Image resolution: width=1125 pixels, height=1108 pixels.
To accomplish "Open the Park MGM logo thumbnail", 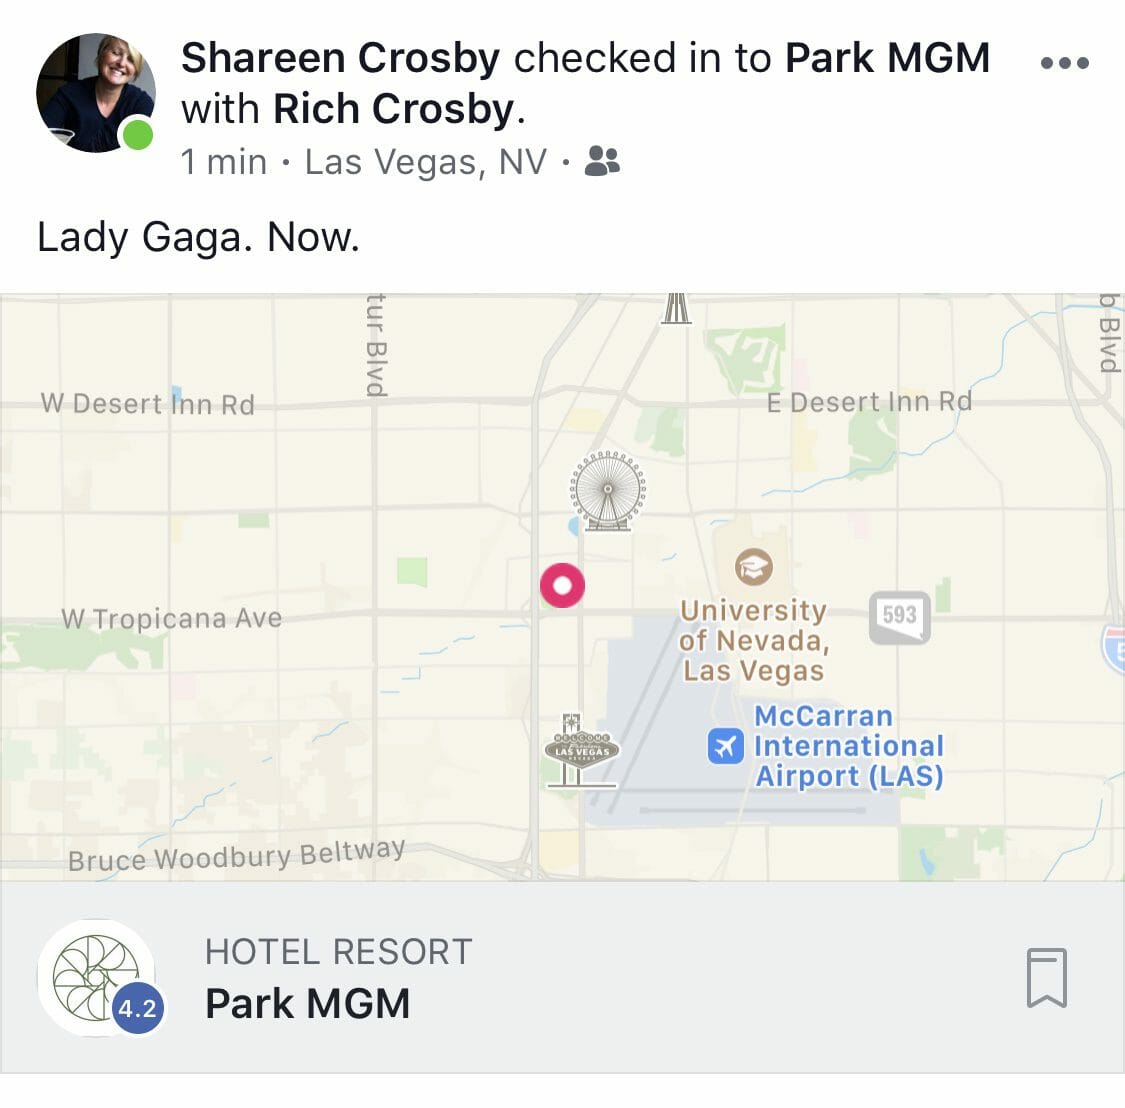I will tap(96, 977).
